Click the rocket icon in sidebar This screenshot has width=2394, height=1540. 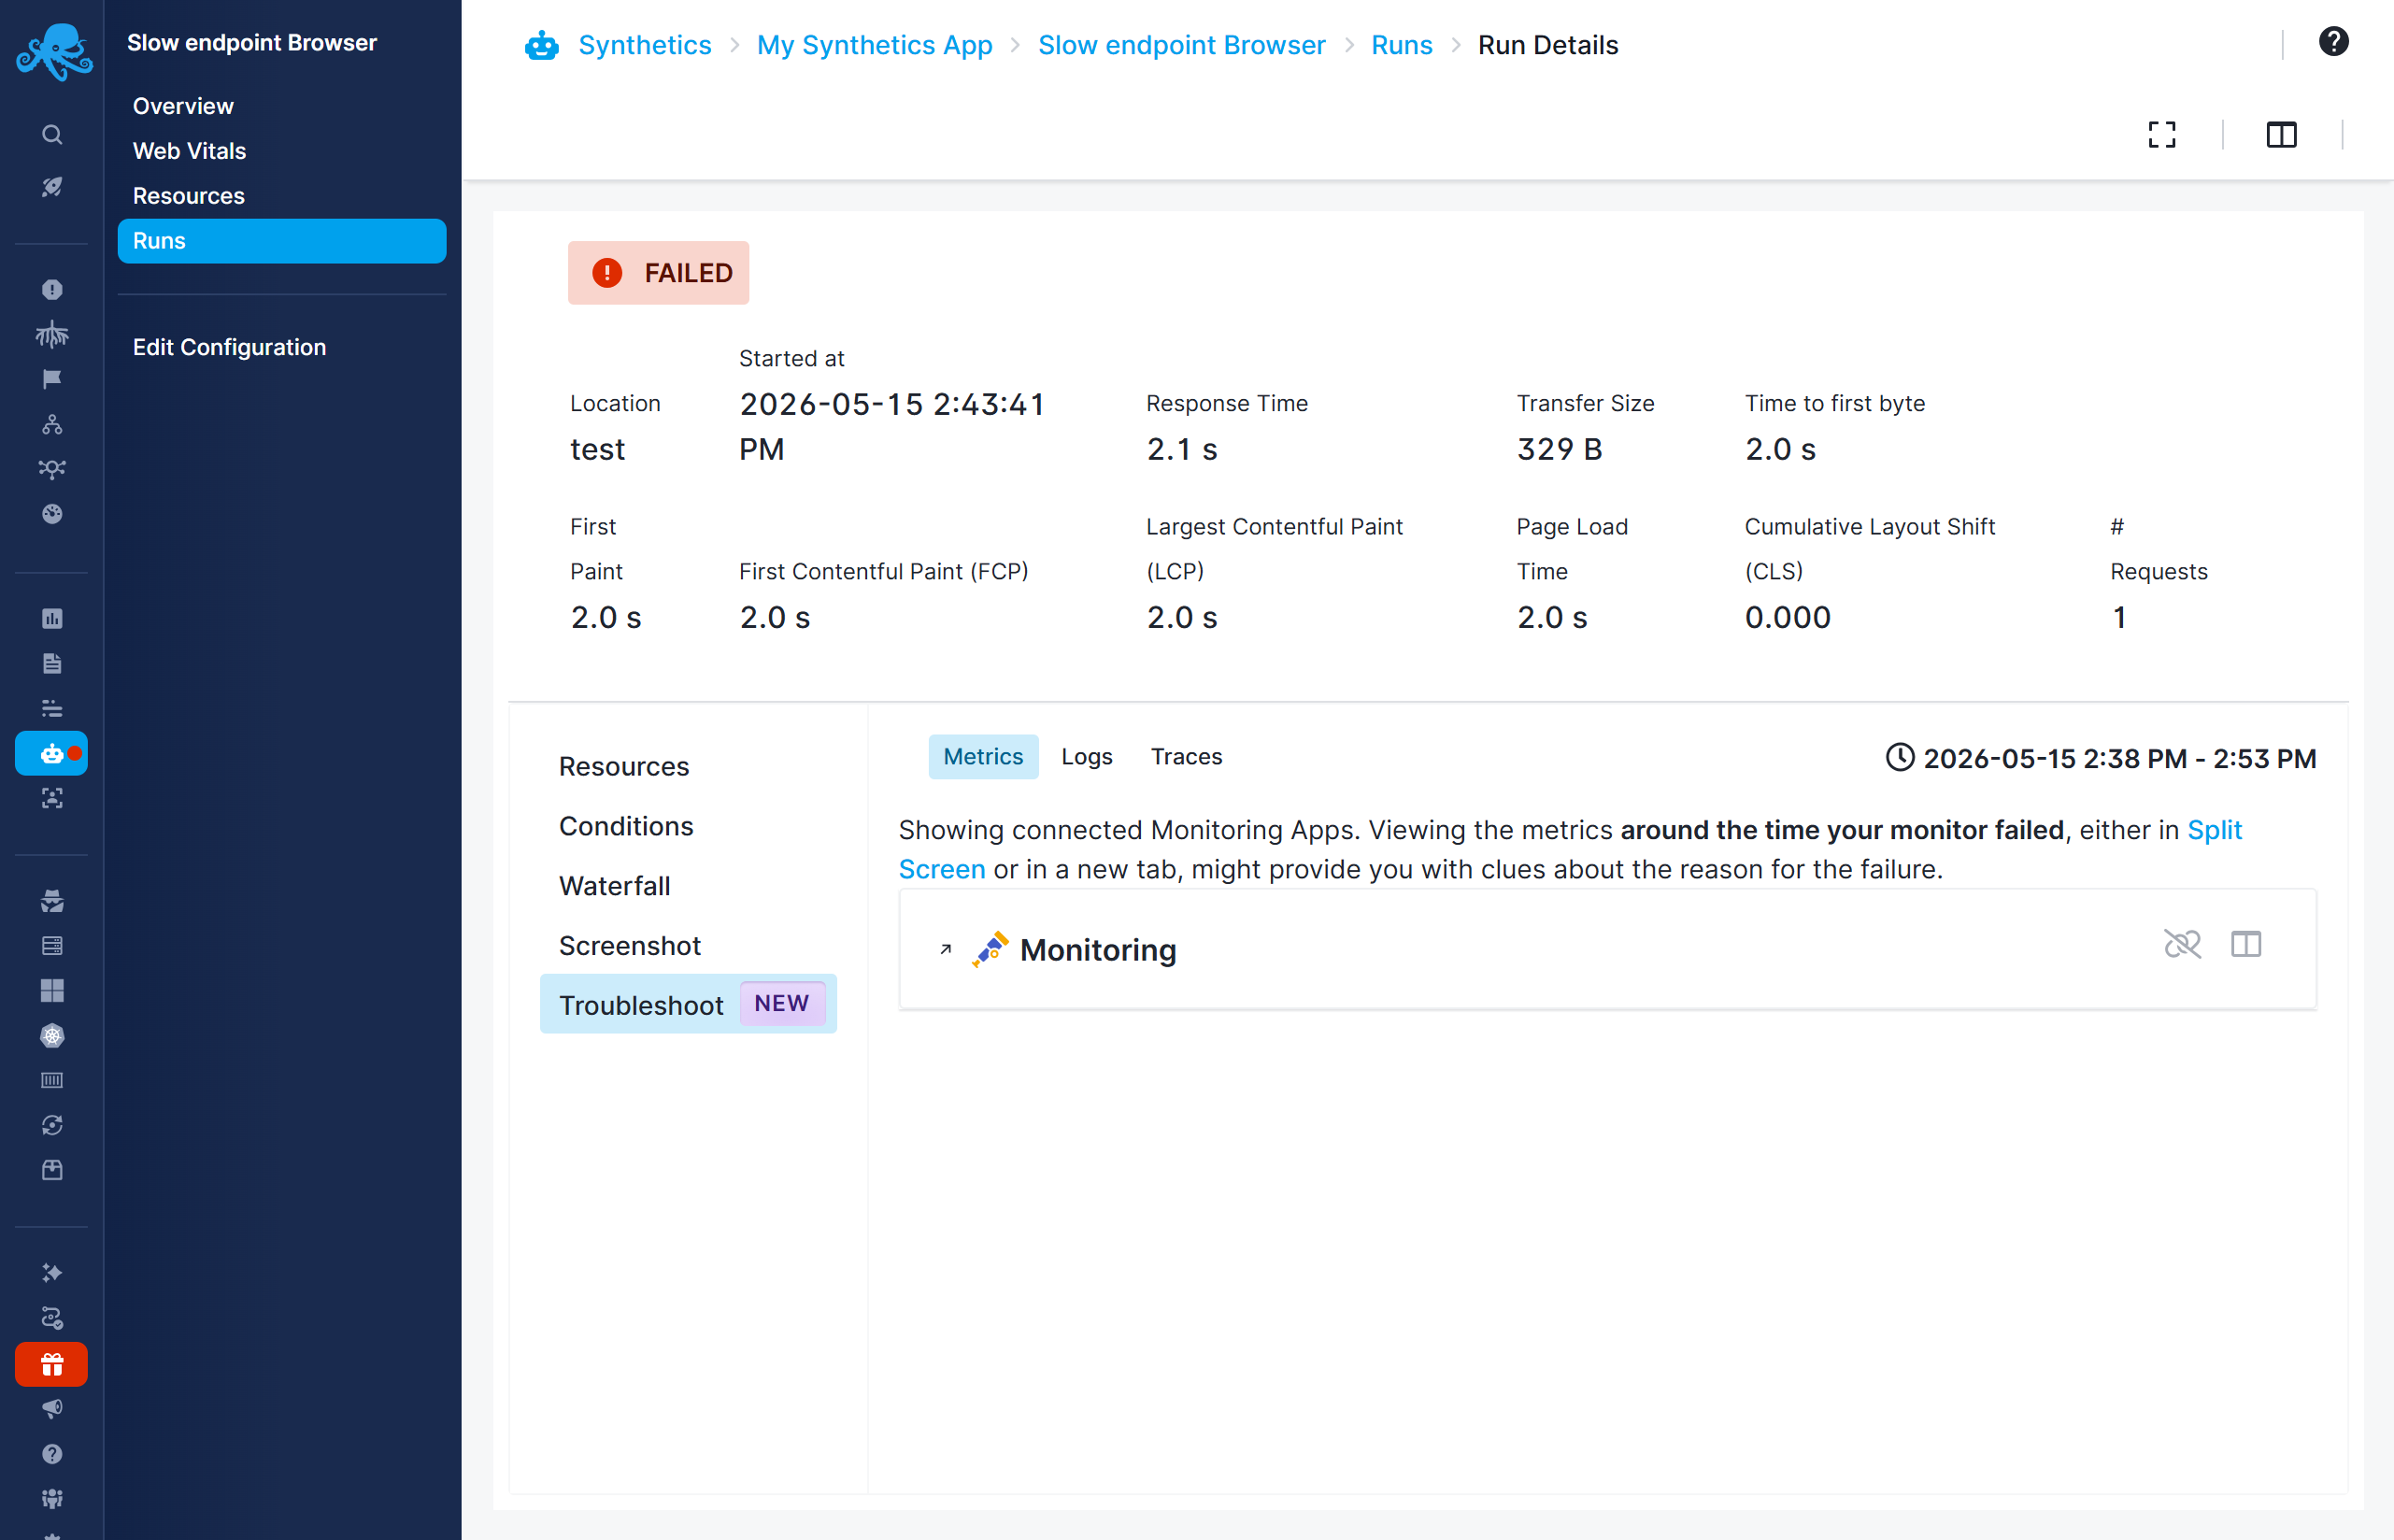pos(52,187)
